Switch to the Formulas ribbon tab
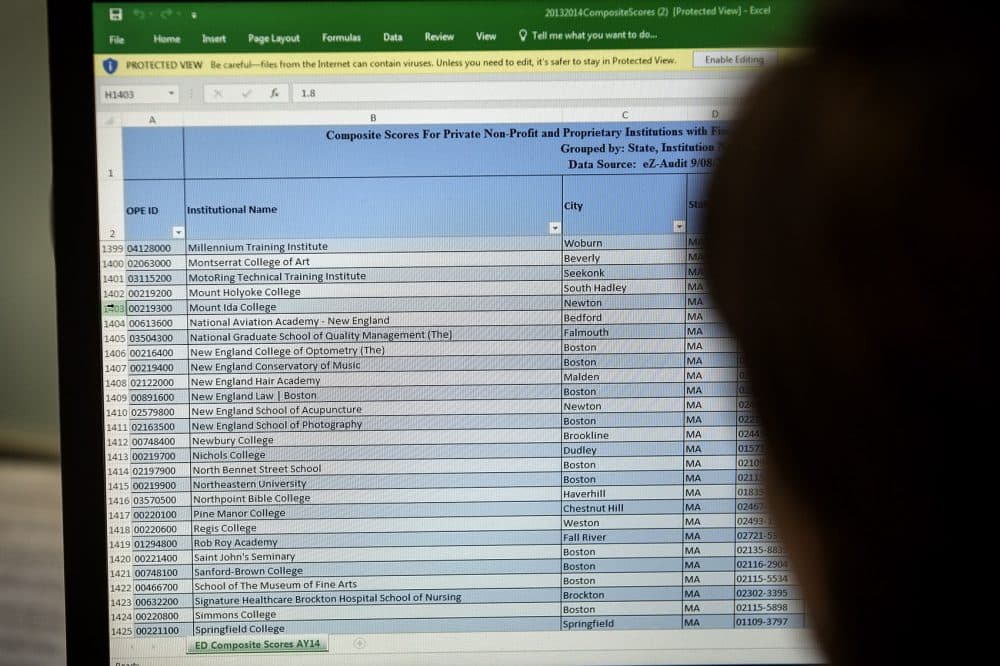 (341, 38)
